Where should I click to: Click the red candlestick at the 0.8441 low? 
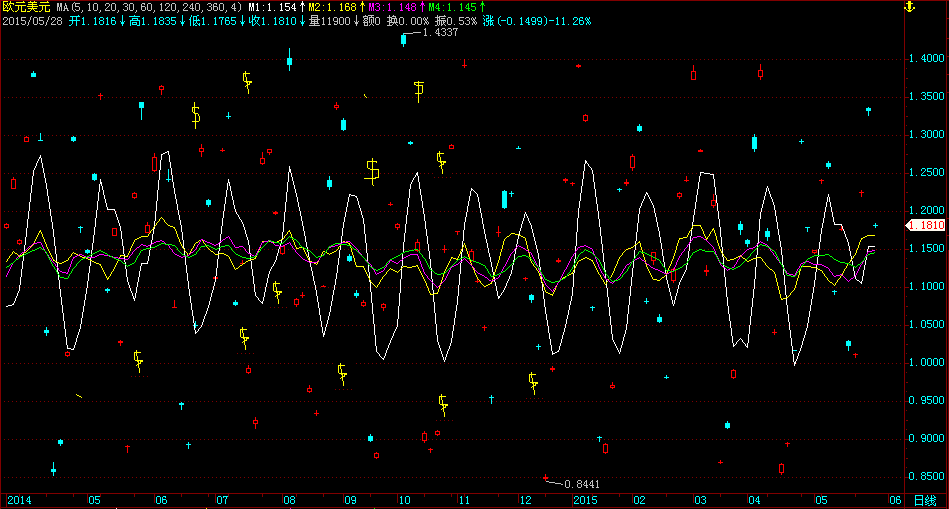(546, 479)
